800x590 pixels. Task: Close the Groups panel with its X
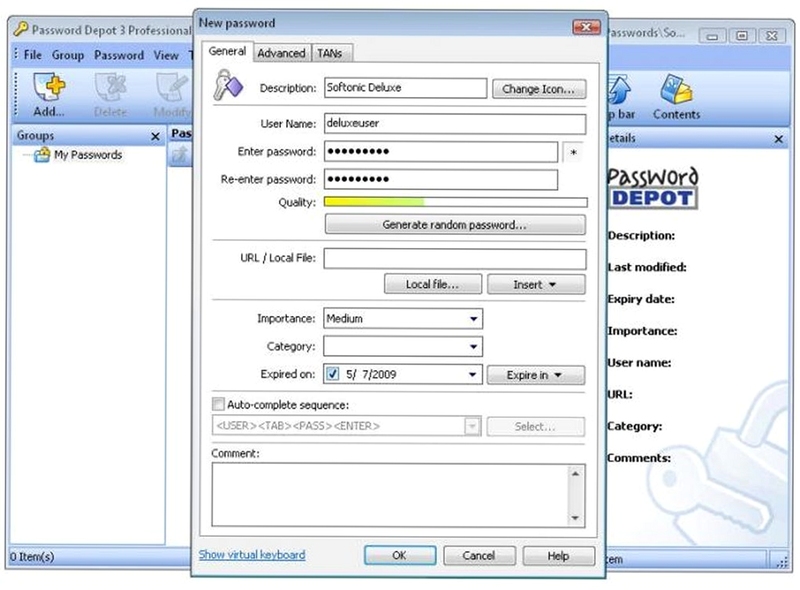click(155, 136)
